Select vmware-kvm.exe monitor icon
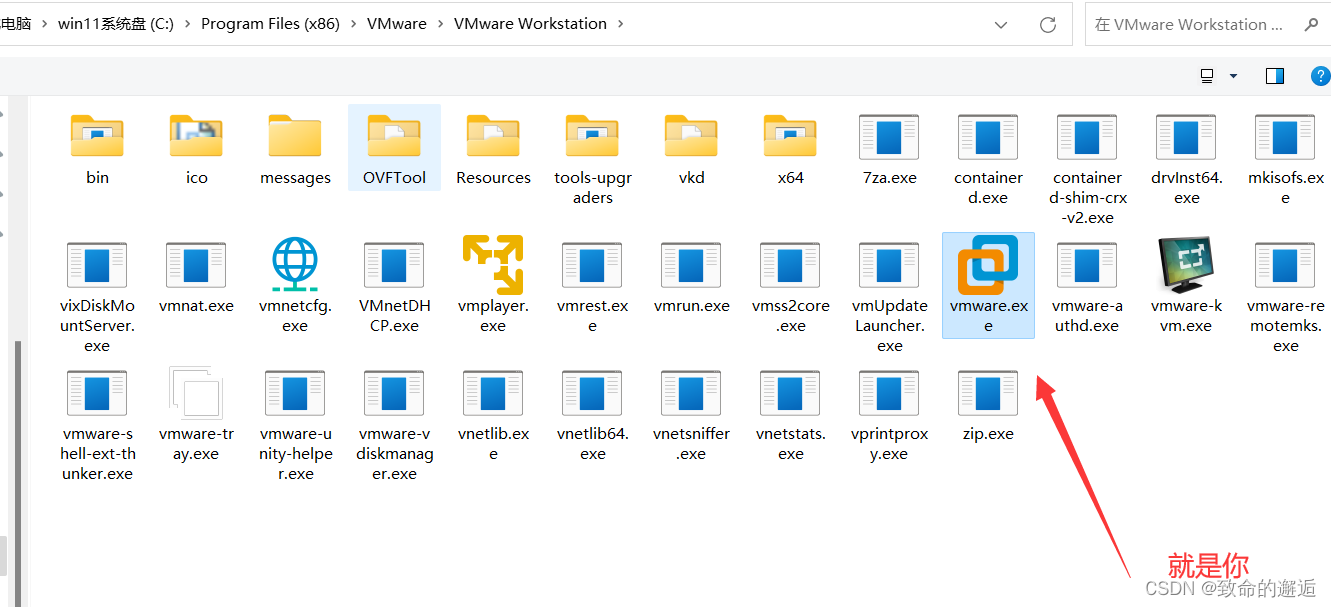This screenshot has height=607, width=1331. point(1186,264)
